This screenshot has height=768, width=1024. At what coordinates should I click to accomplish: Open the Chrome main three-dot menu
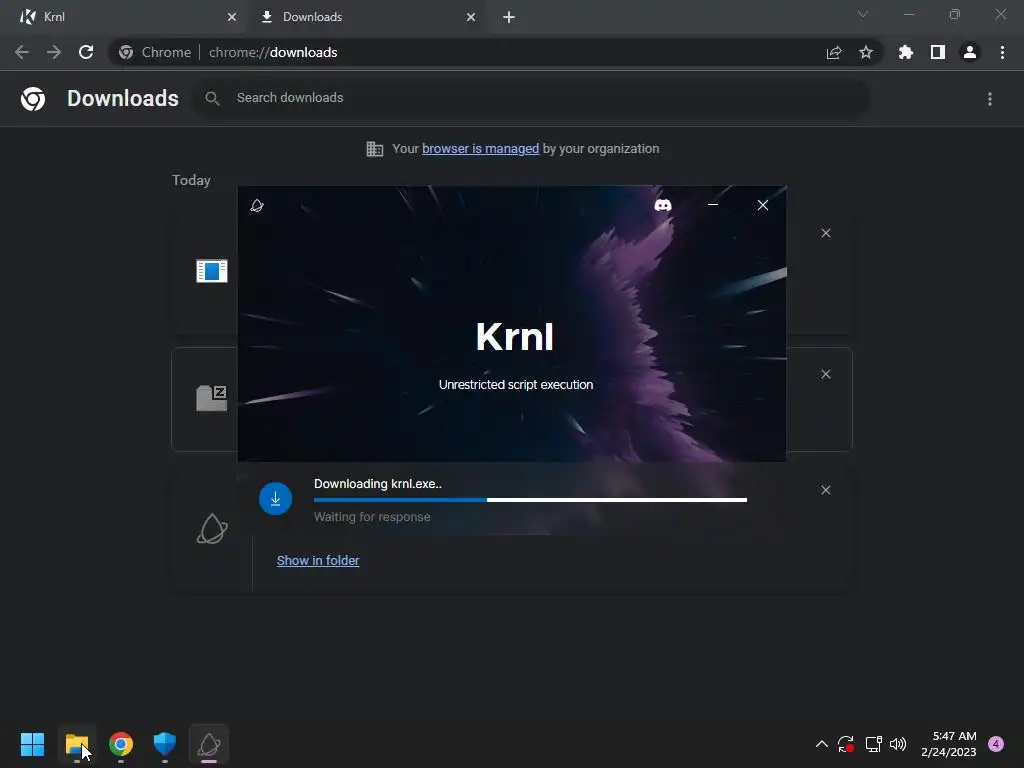click(1002, 52)
